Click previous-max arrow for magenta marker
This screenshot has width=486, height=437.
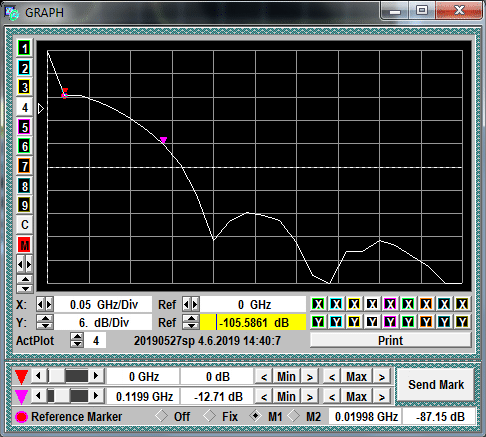(x=332, y=396)
